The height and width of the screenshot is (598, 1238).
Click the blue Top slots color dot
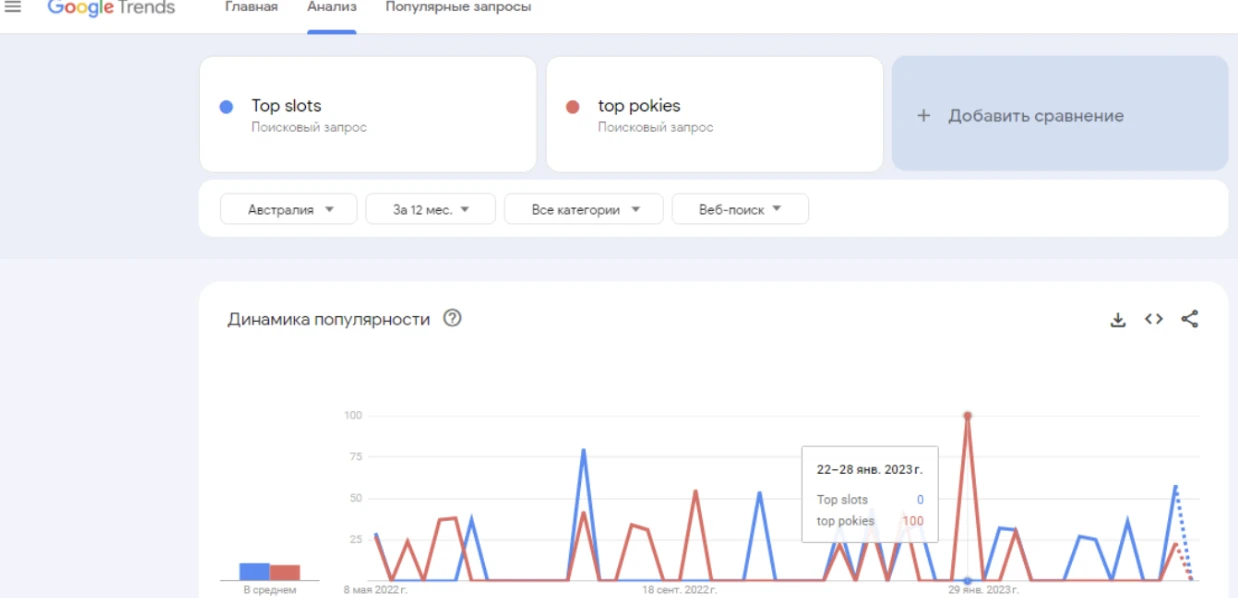[x=226, y=107]
